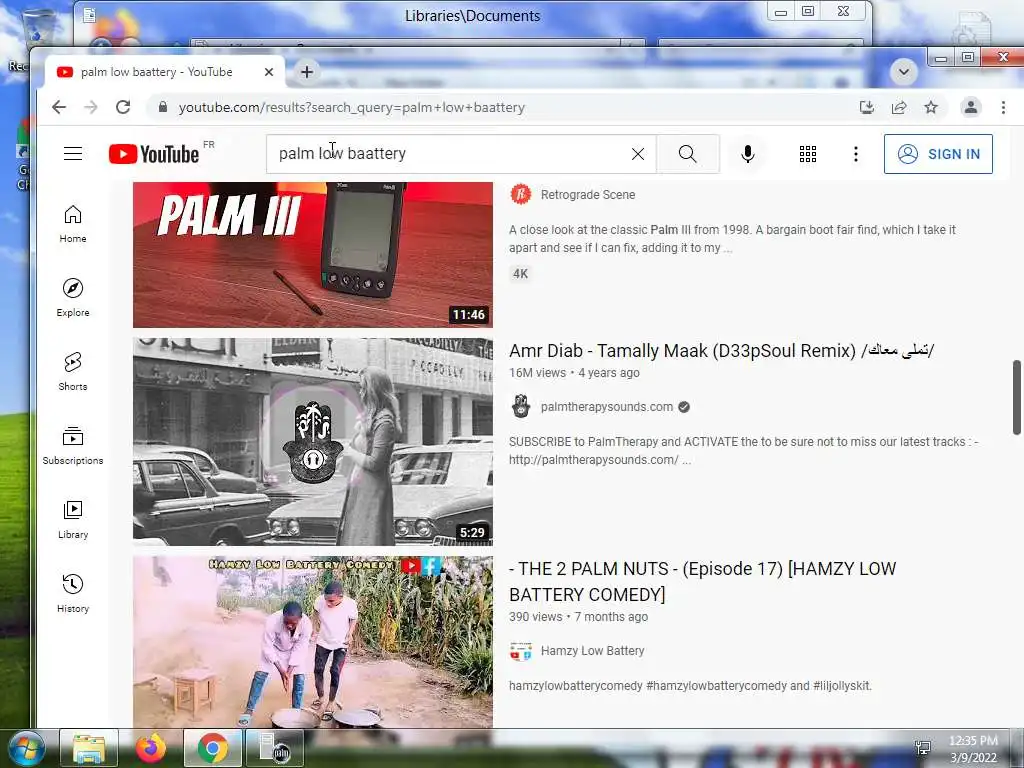Go to YouTube home via logo
The height and width of the screenshot is (768, 1024).
point(153,154)
